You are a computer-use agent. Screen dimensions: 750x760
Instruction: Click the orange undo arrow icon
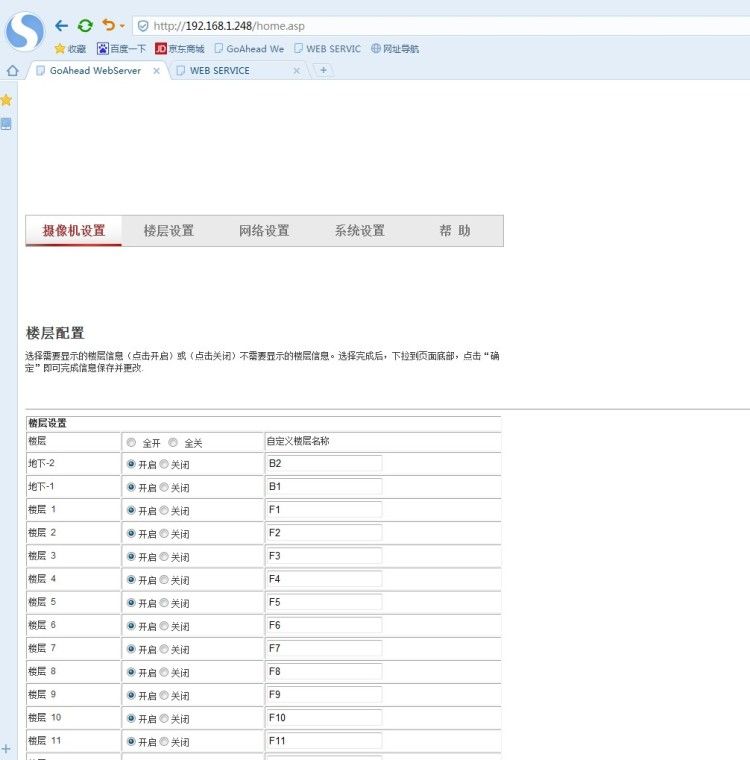[108, 25]
